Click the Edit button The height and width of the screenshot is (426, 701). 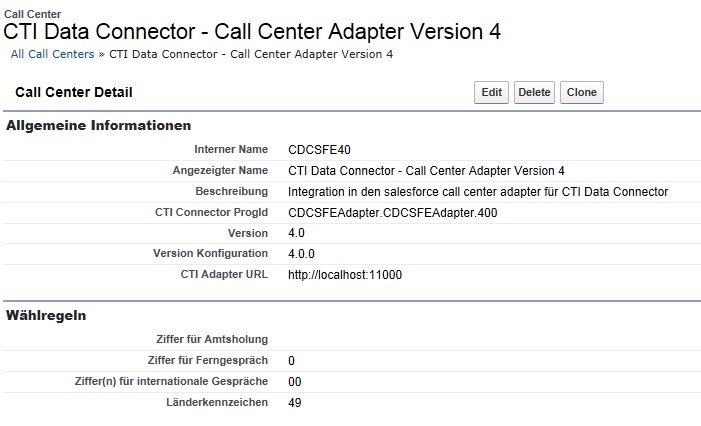point(491,93)
